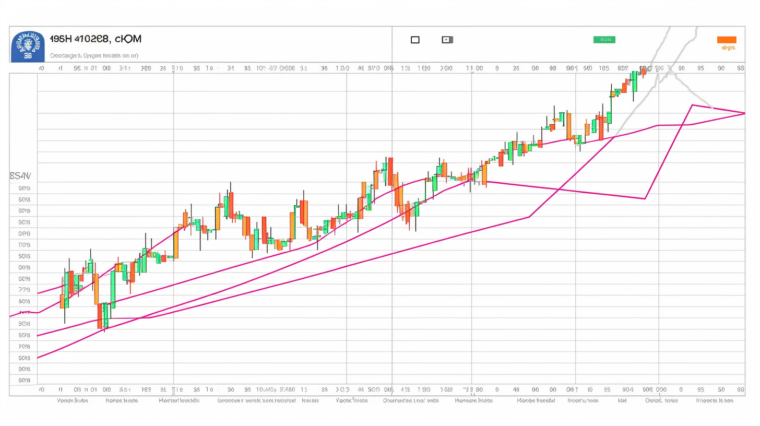Screen dimensions: 760x426
Task: Select the peak point of the pink line at right
Action: (x=691, y=104)
